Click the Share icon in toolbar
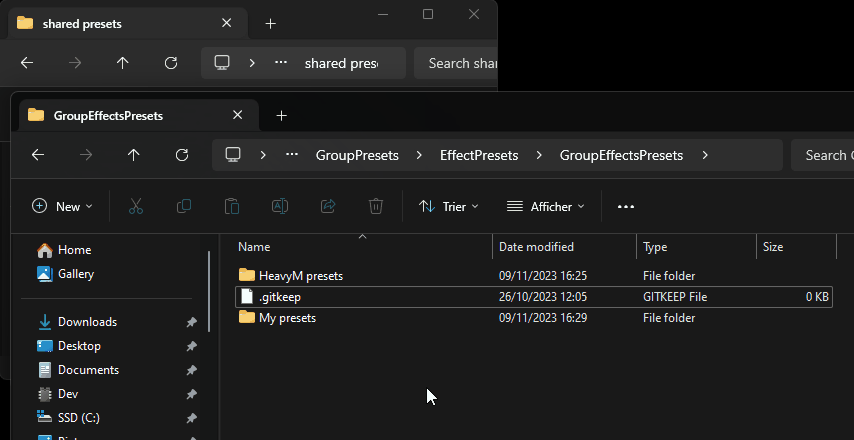The height and width of the screenshot is (440, 854). coord(328,206)
